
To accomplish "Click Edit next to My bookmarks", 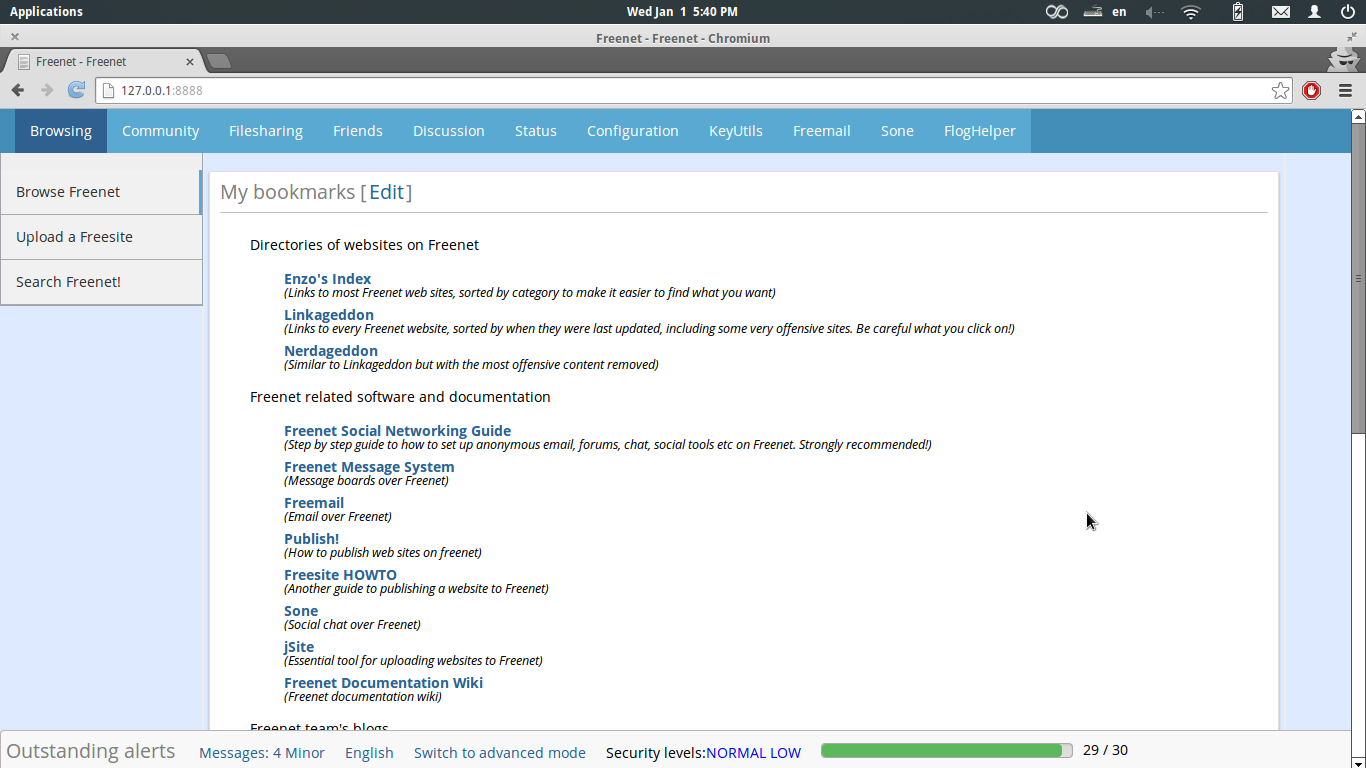I will pos(386,192).
